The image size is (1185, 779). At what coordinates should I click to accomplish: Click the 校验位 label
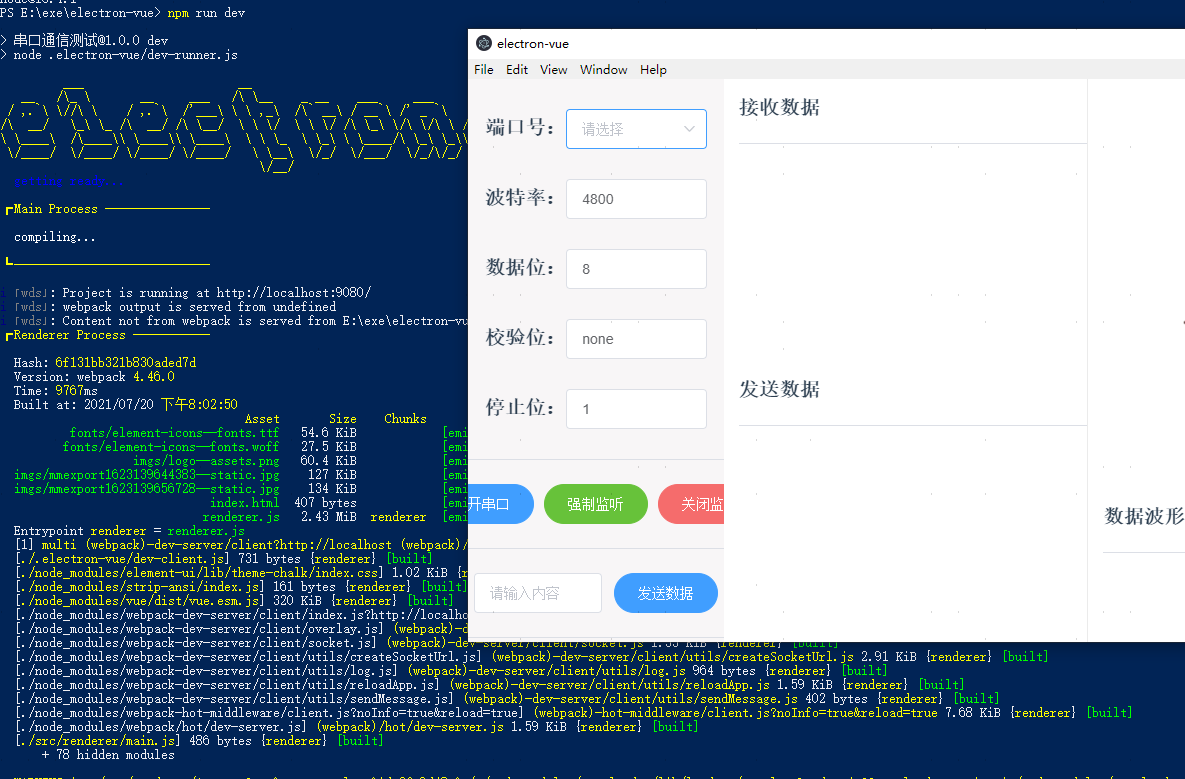pyautogui.click(x=520, y=337)
